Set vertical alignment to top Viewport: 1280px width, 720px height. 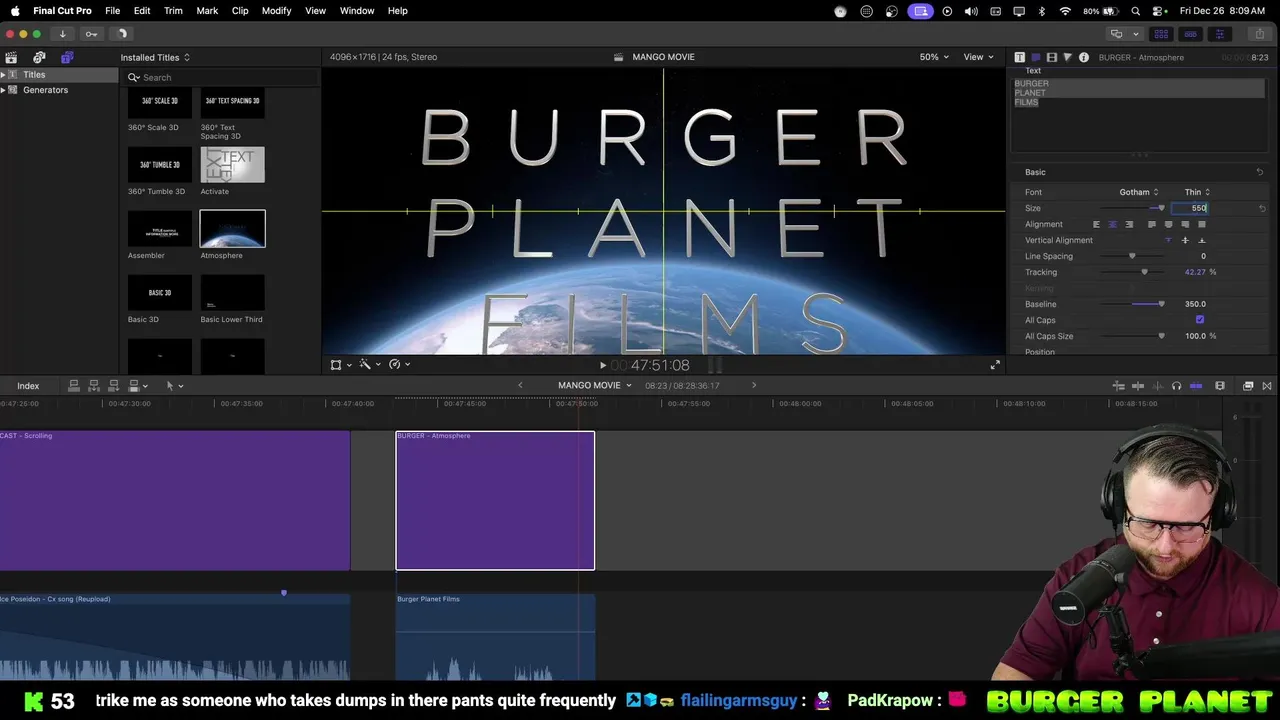coord(1168,240)
